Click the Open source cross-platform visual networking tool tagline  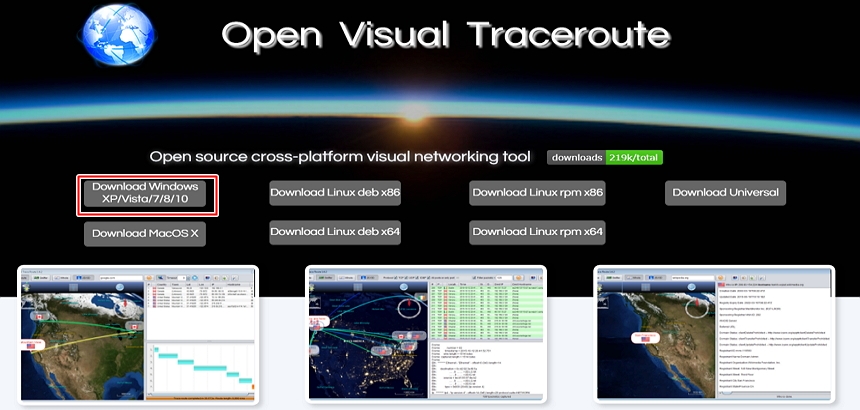tap(340, 157)
